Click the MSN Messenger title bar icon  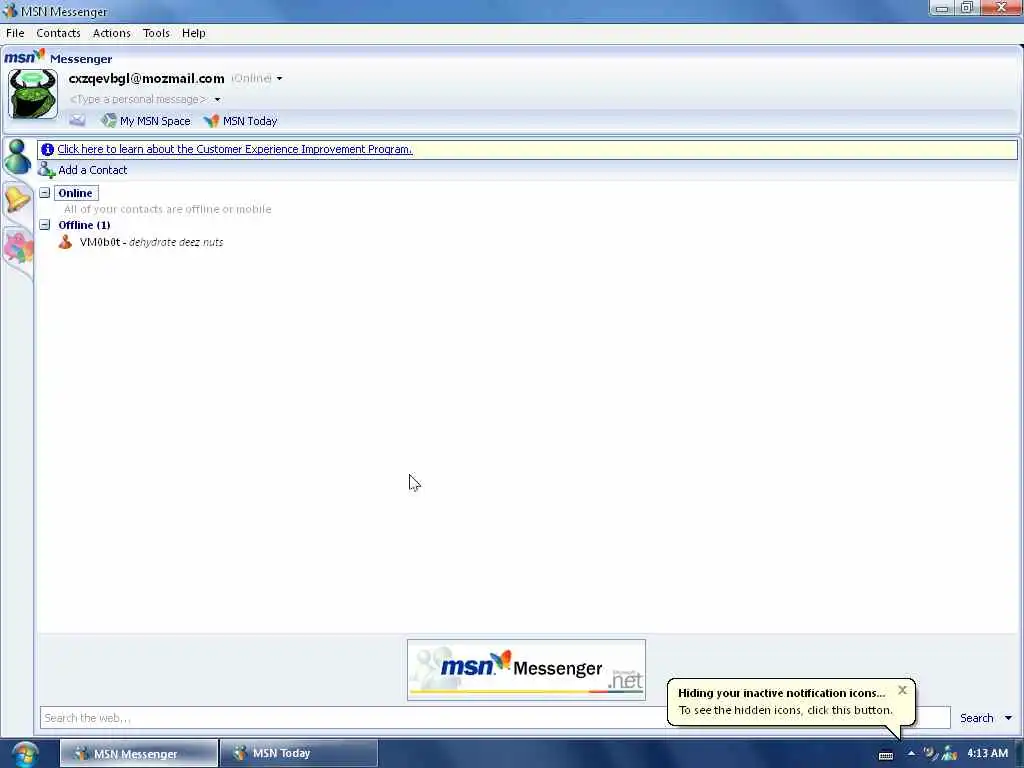(10, 11)
